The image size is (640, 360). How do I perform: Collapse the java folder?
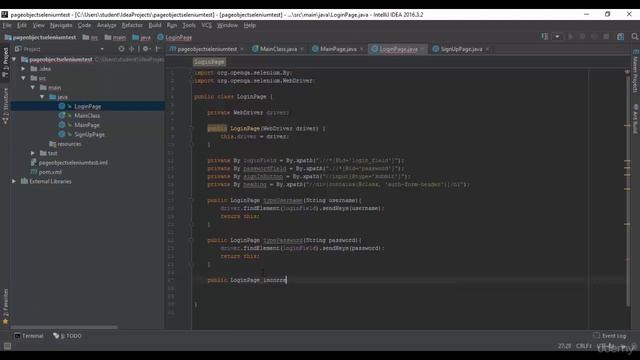[42, 97]
